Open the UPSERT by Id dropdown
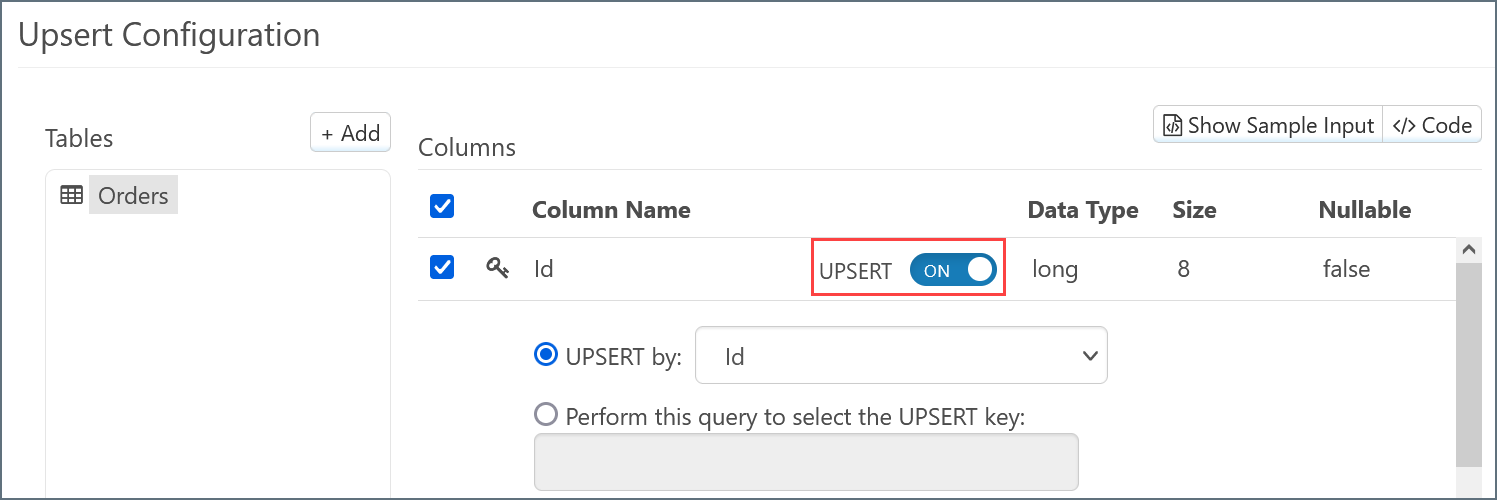The image size is (1497, 500). click(x=901, y=356)
